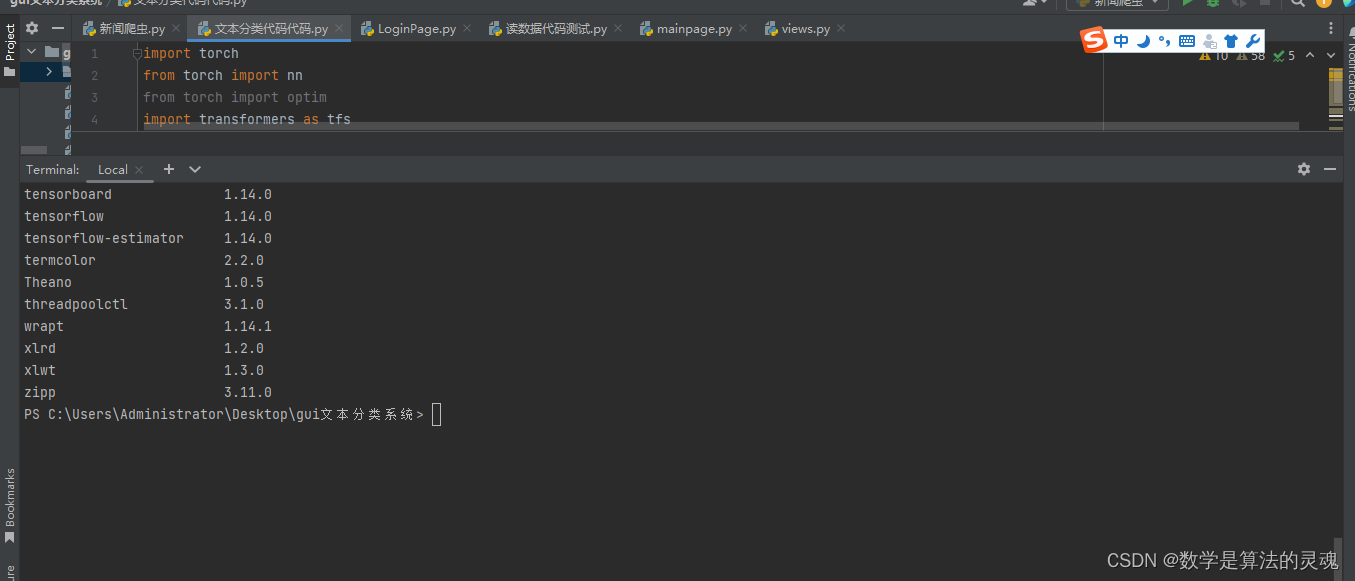
Task: Add a new terminal session
Action: coord(169,169)
